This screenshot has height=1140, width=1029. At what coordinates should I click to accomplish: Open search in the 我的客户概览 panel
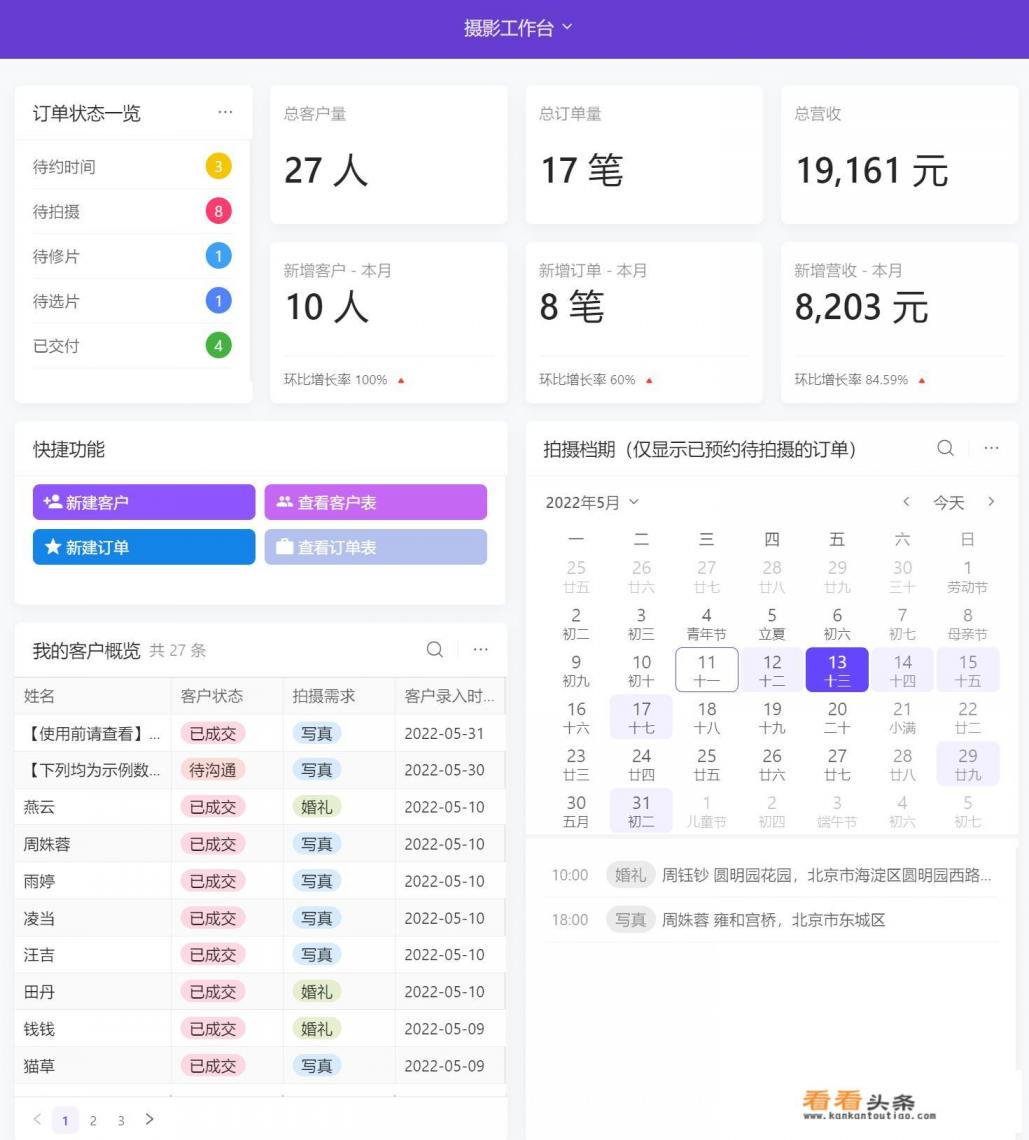pos(434,650)
